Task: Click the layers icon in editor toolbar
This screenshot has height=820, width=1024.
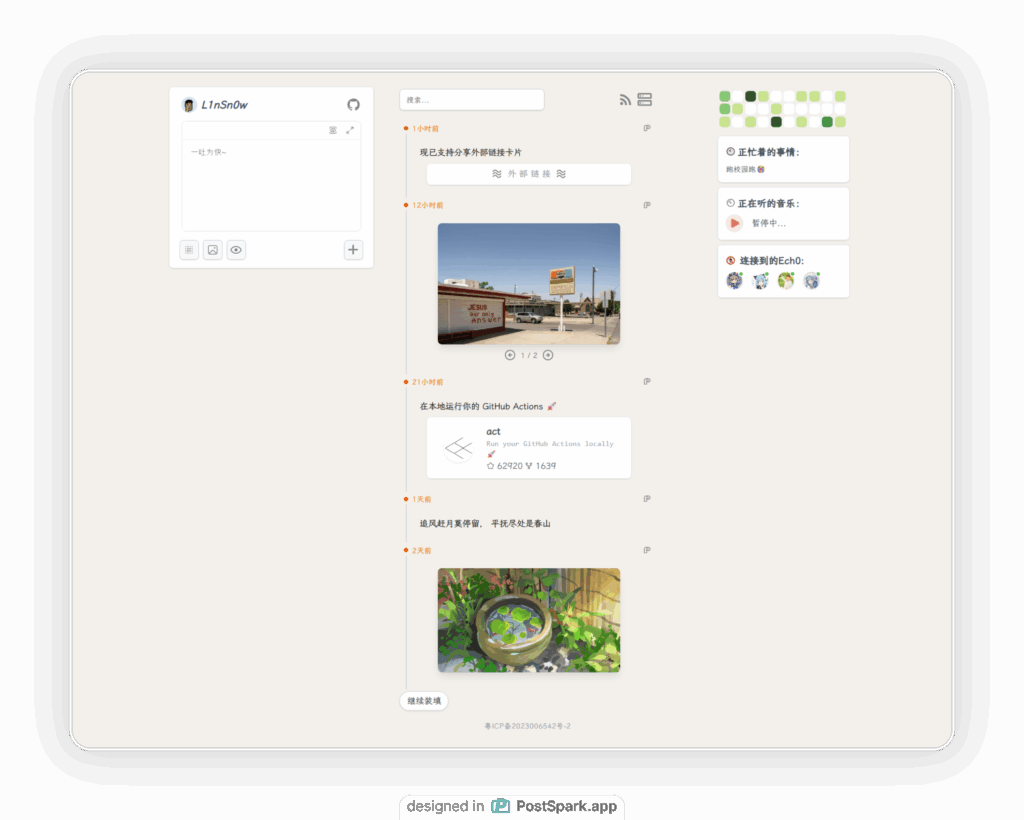Action: coord(333,130)
